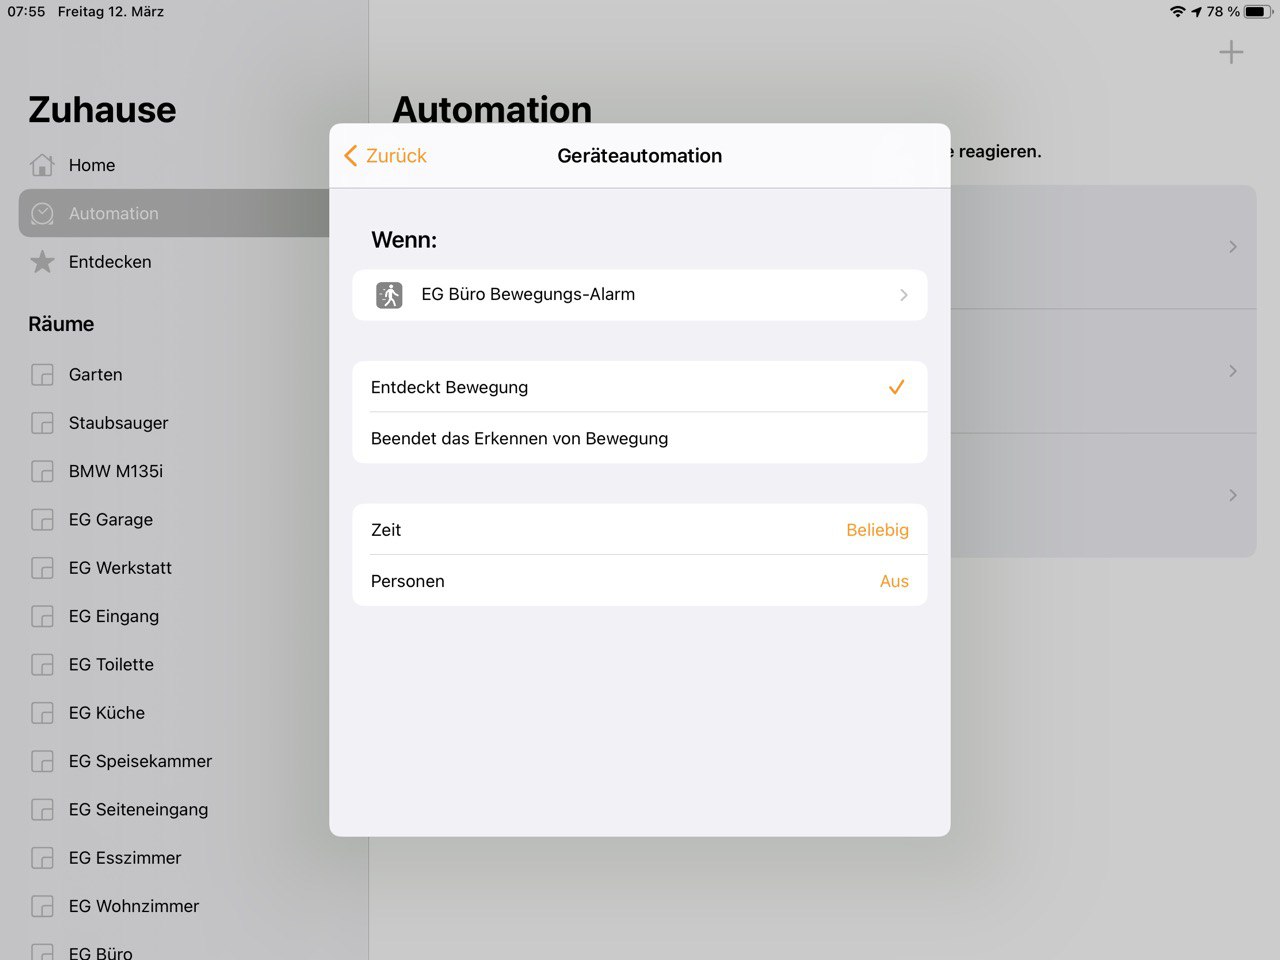
Task: Open the EG Speisekammer room entry
Action: 140,761
